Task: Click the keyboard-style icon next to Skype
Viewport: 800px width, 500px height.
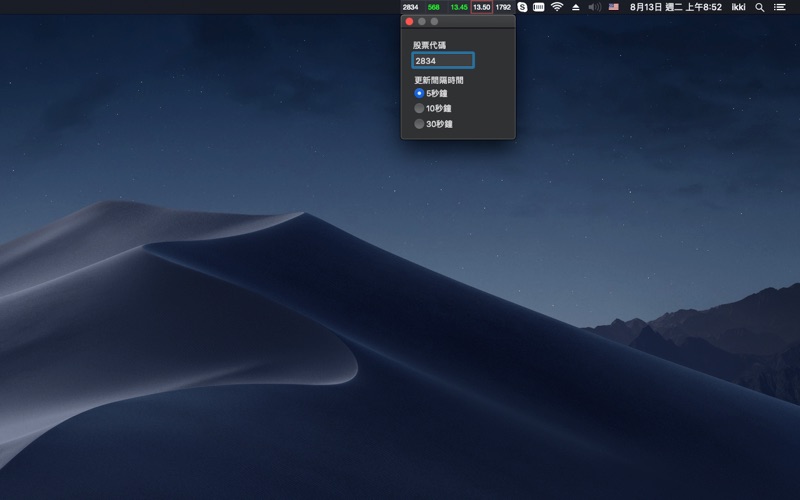Action: click(538, 7)
